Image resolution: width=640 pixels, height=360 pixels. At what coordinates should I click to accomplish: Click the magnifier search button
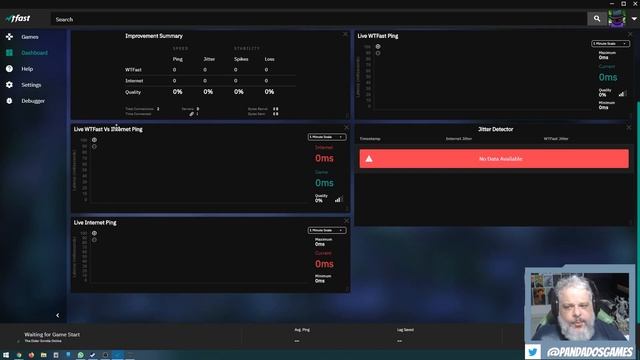click(x=597, y=19)
